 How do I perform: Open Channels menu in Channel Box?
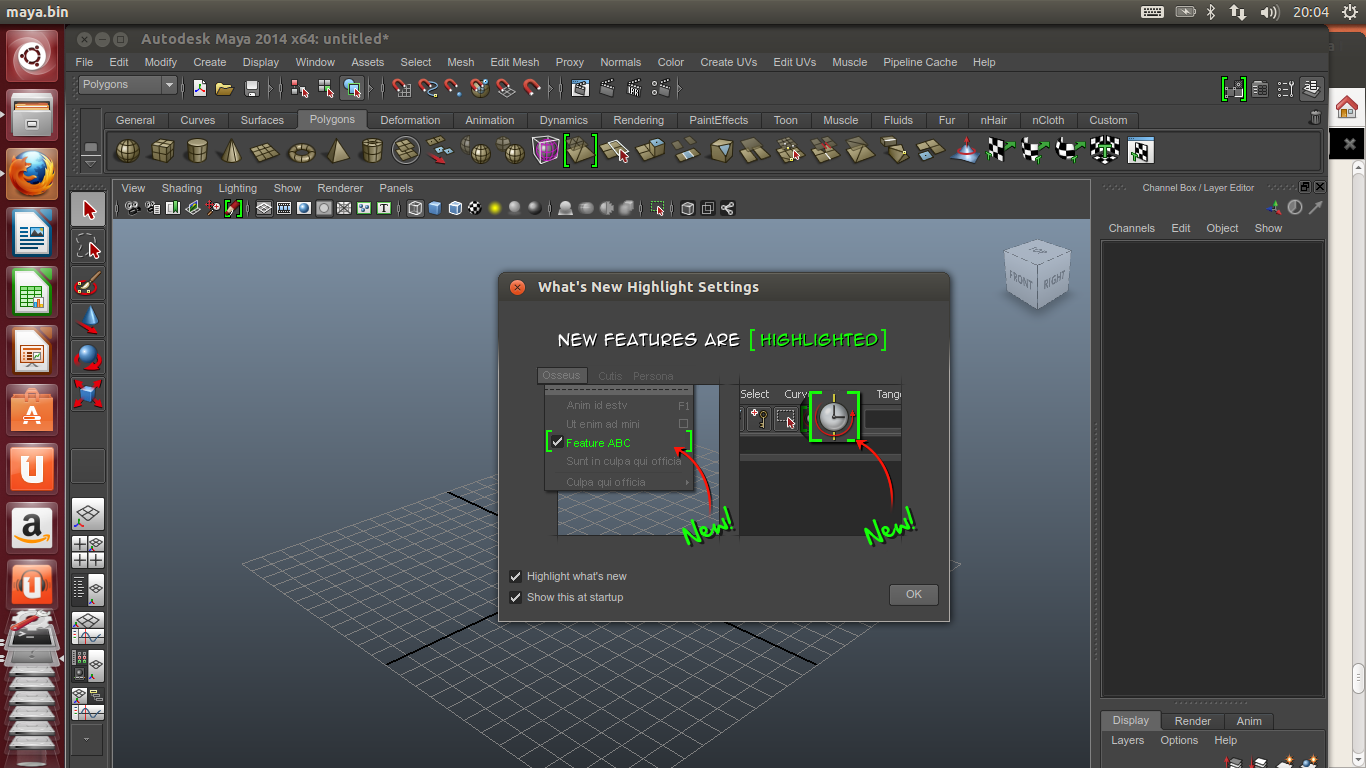1131,228
